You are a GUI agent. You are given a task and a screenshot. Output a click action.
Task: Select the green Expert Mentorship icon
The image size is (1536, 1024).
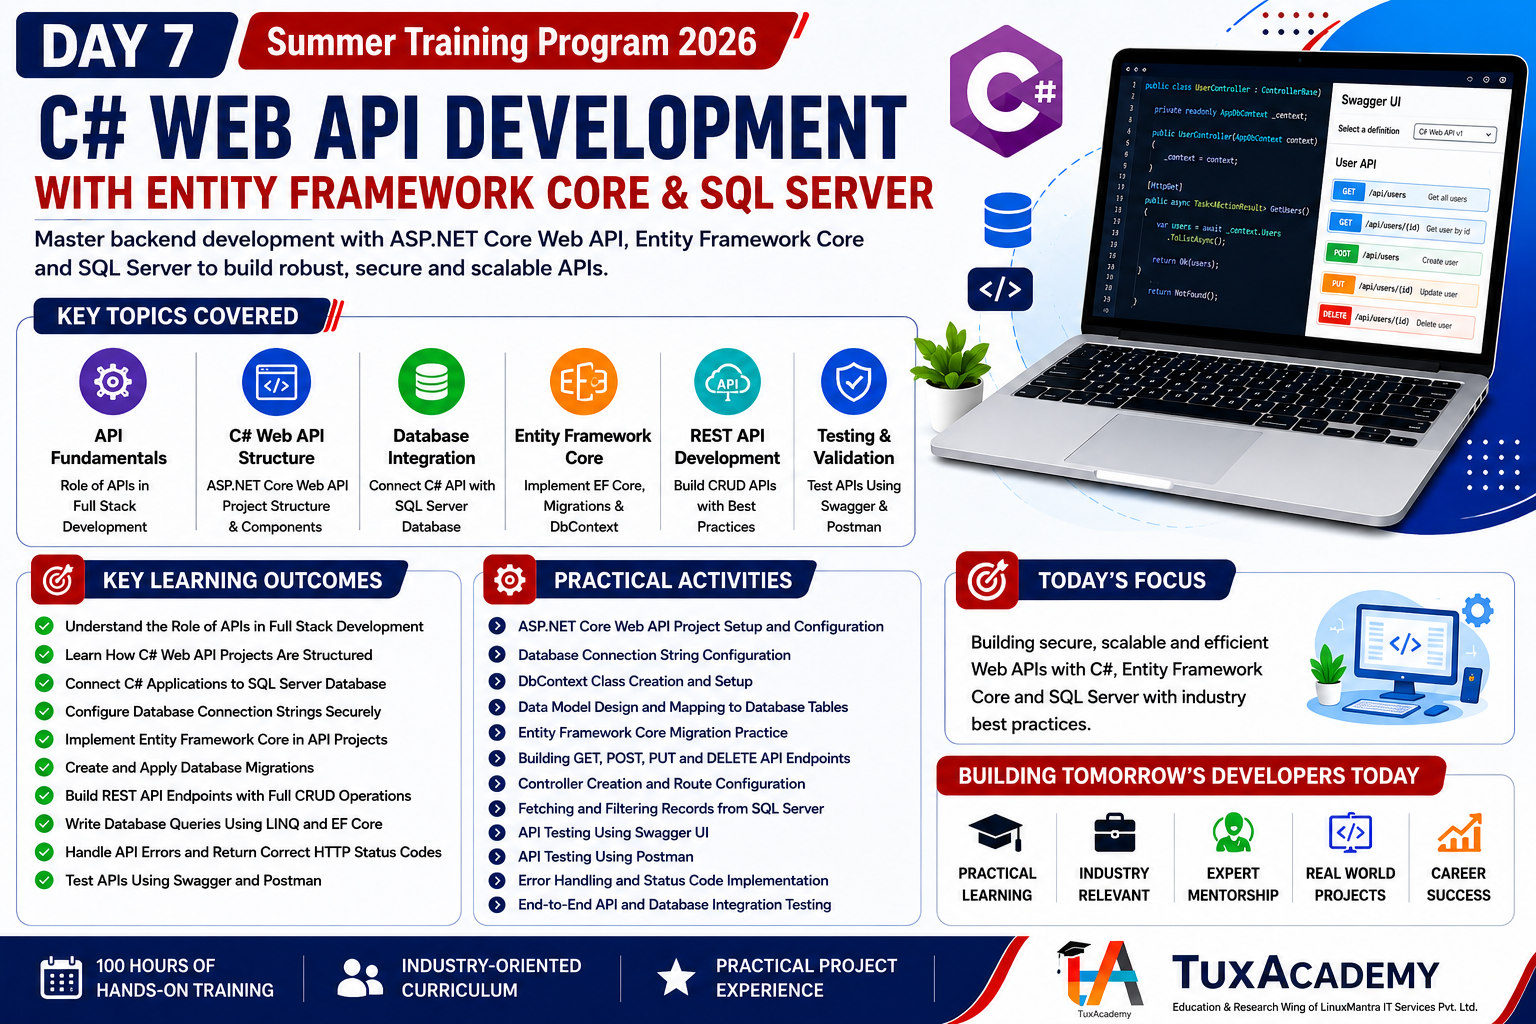click(x=1233, y=832)
